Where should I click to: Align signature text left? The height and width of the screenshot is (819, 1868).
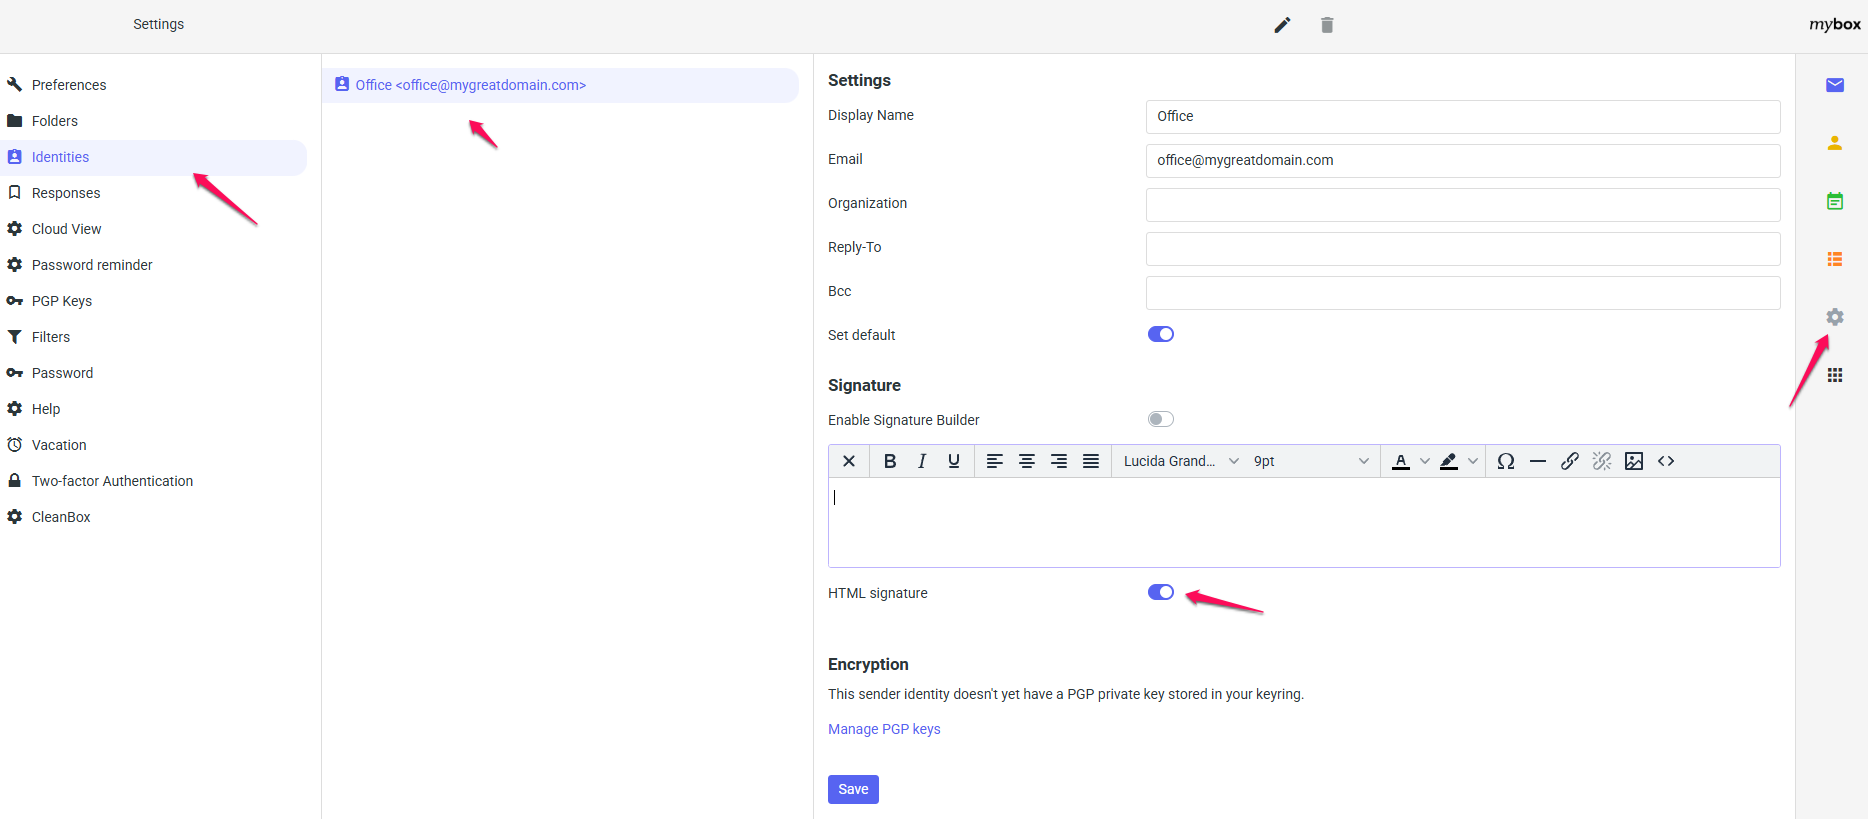(995, 461)
